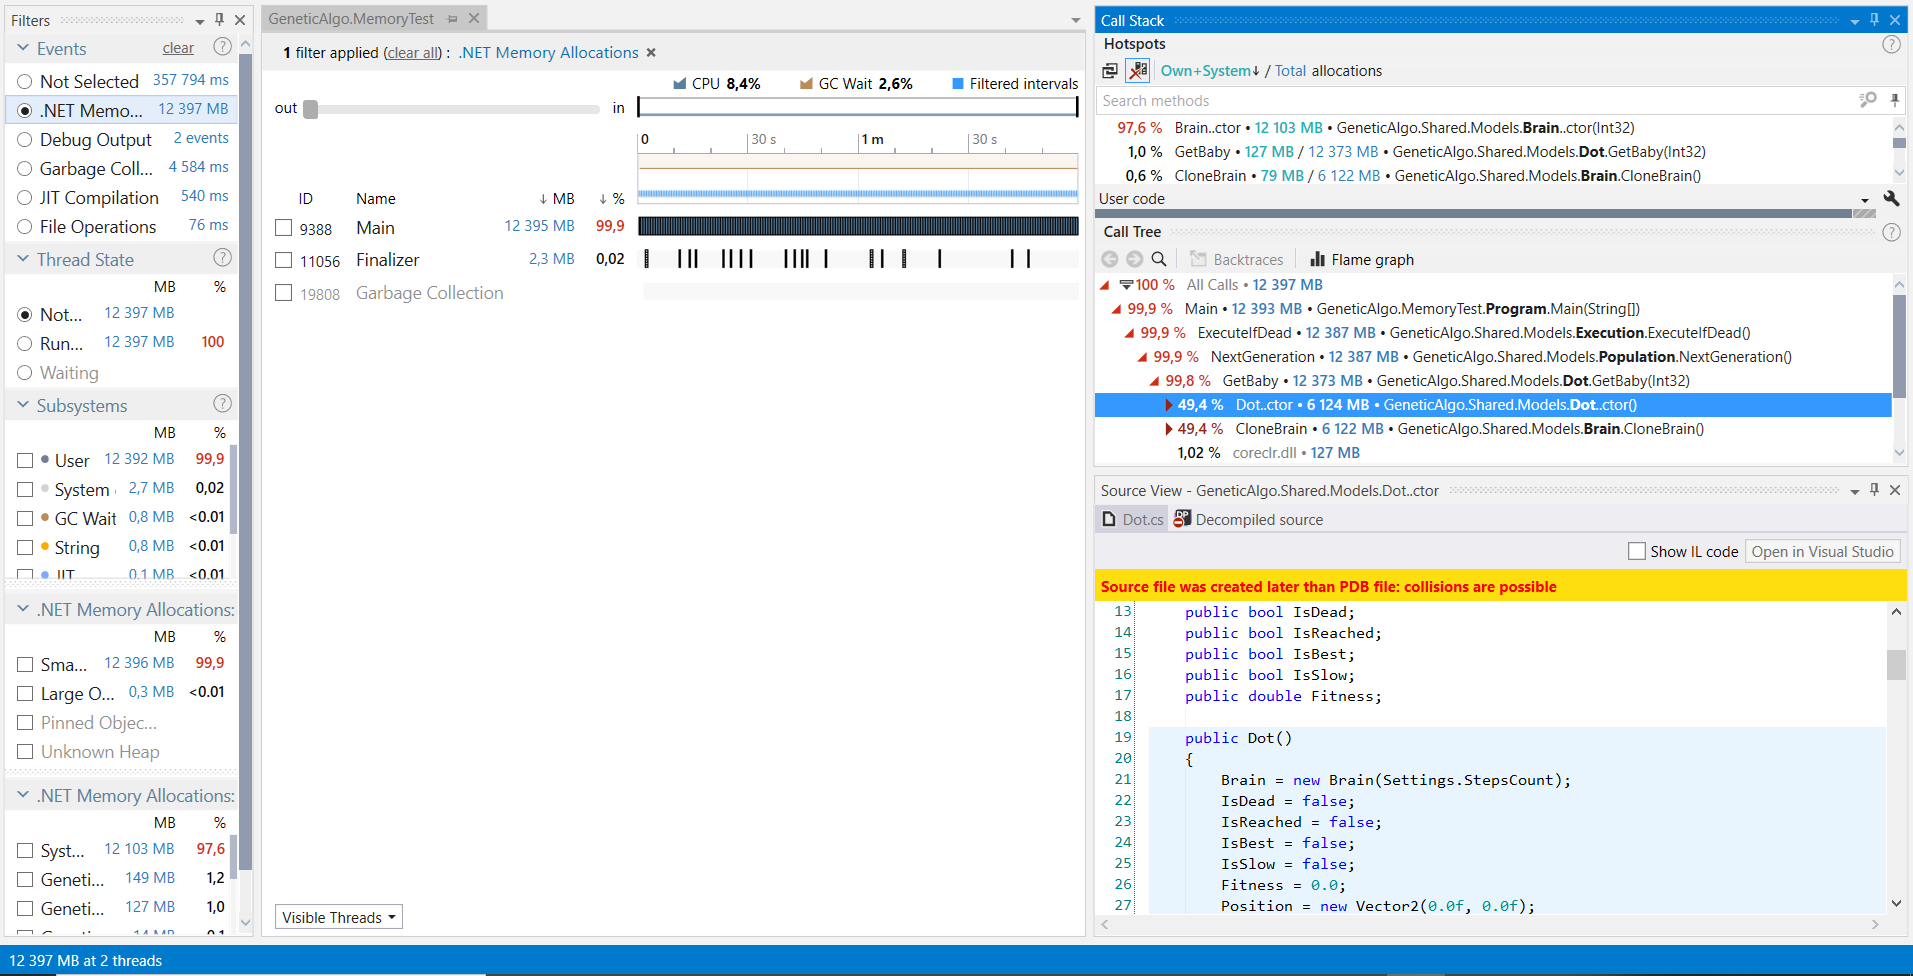1913x976 pixels.
Task: Select the Garbage Collection event radio button
Action: pos(25,169)
